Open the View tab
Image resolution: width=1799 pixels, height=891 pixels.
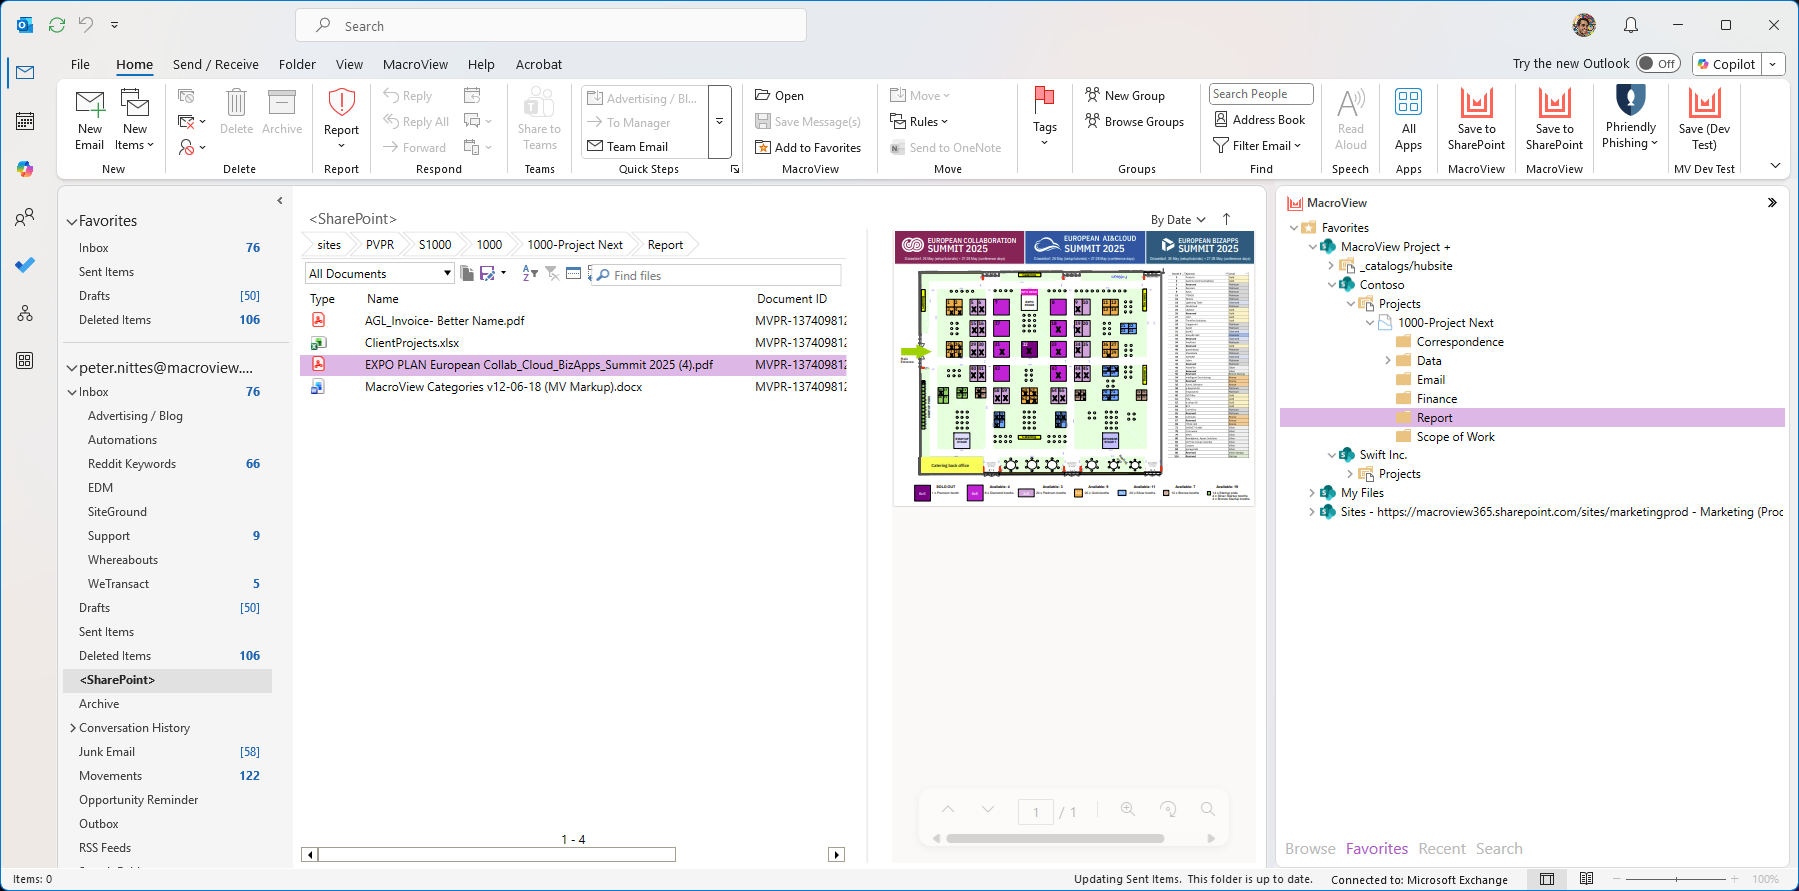(349, 64)
